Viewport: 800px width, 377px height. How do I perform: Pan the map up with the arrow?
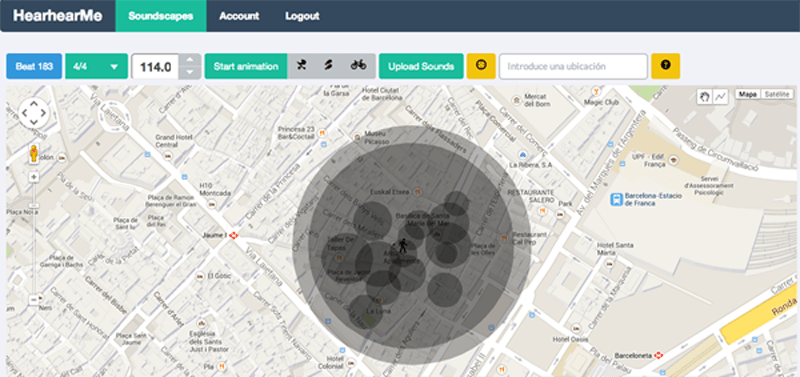tap(34, 104)
